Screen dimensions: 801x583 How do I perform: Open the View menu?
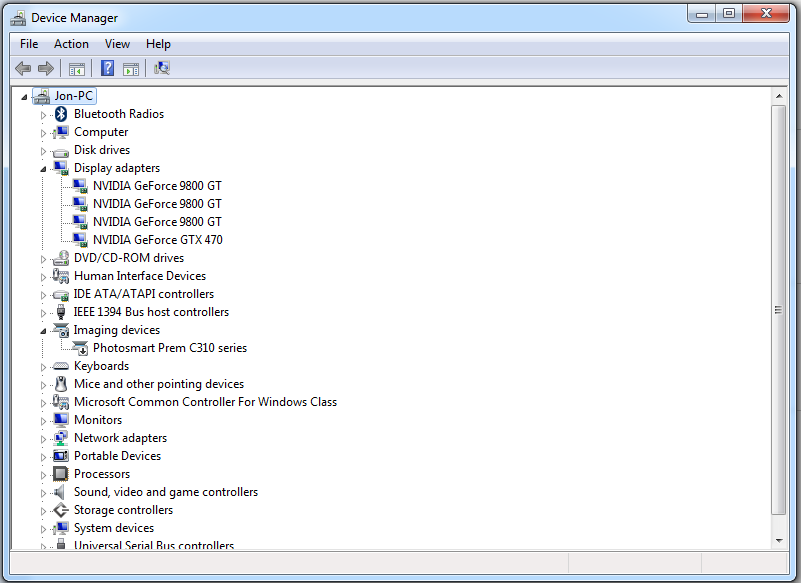click(117, 44)
